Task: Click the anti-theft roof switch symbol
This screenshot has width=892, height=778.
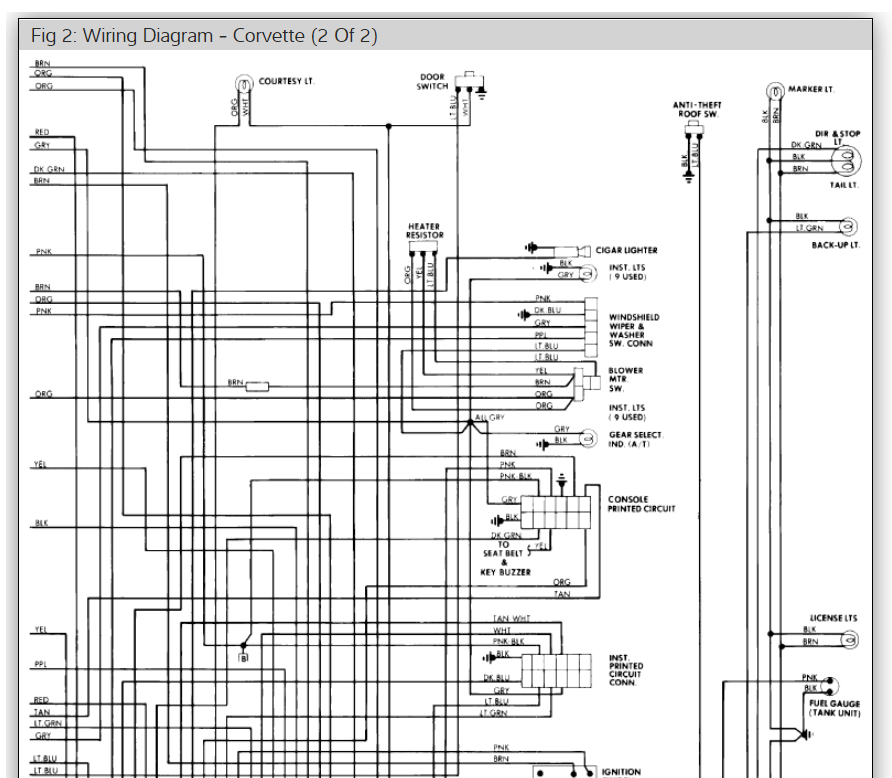Action: tap(693, 130)
